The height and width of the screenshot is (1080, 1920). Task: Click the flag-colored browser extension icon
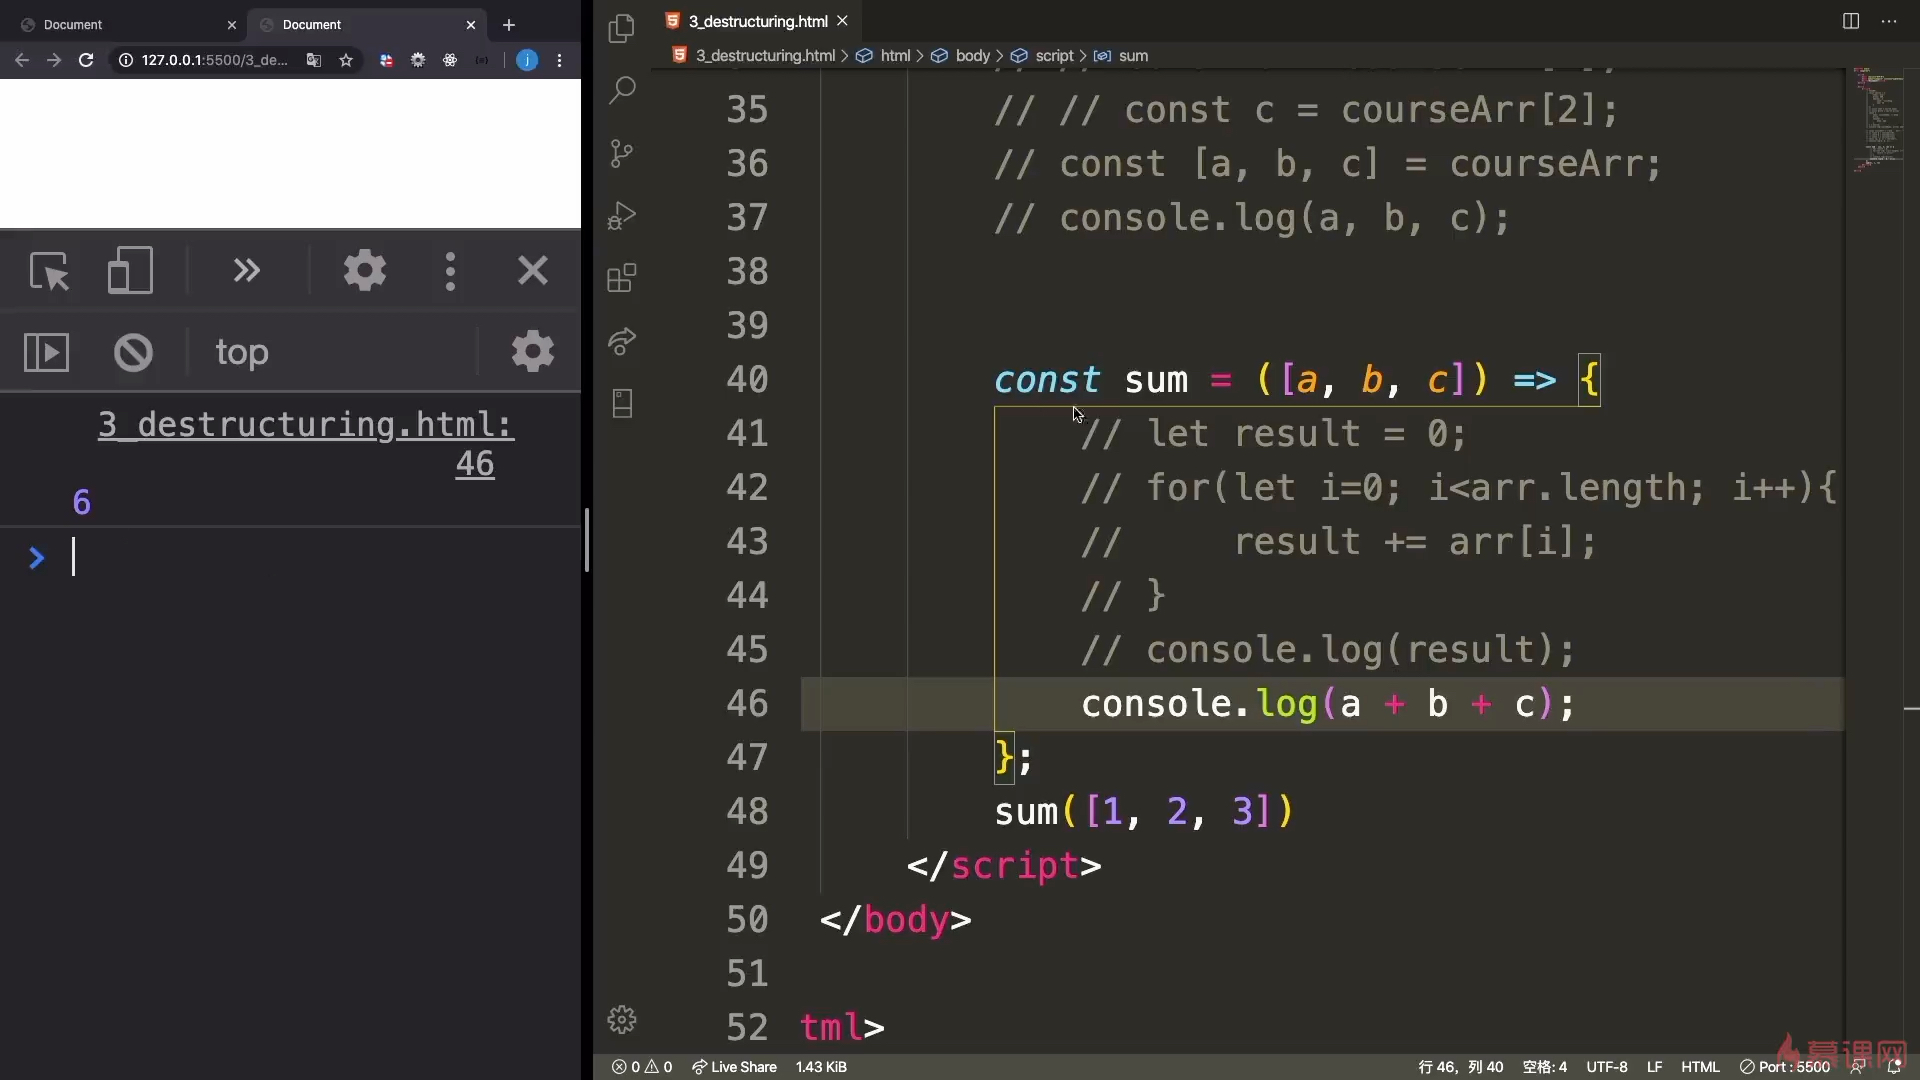click(386, 60)
